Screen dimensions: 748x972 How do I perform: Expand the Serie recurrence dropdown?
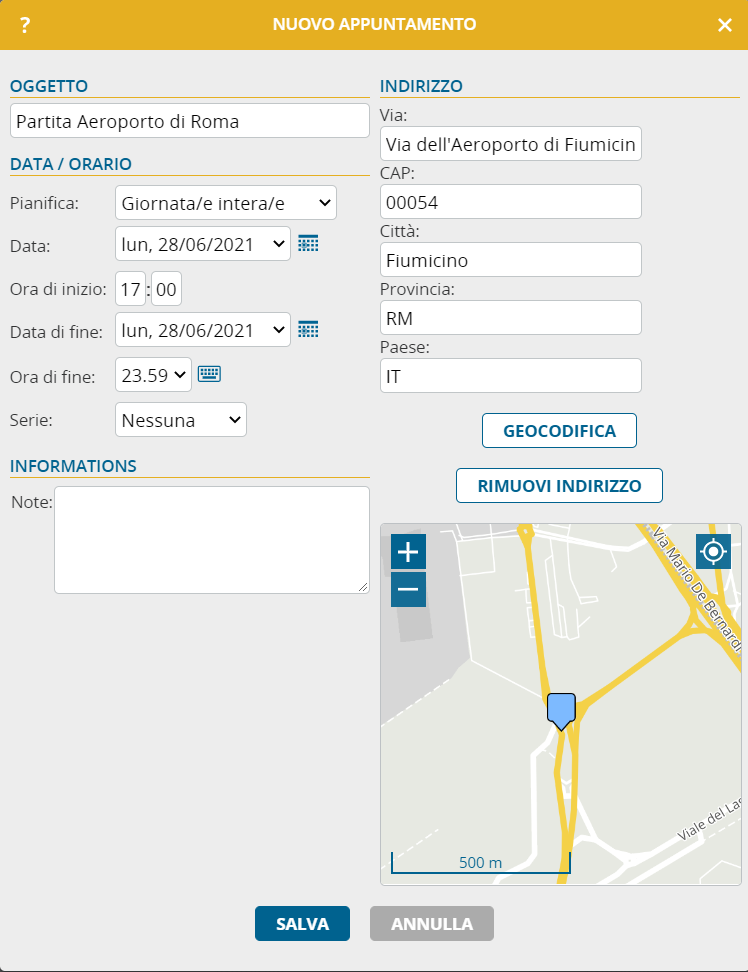181,420
